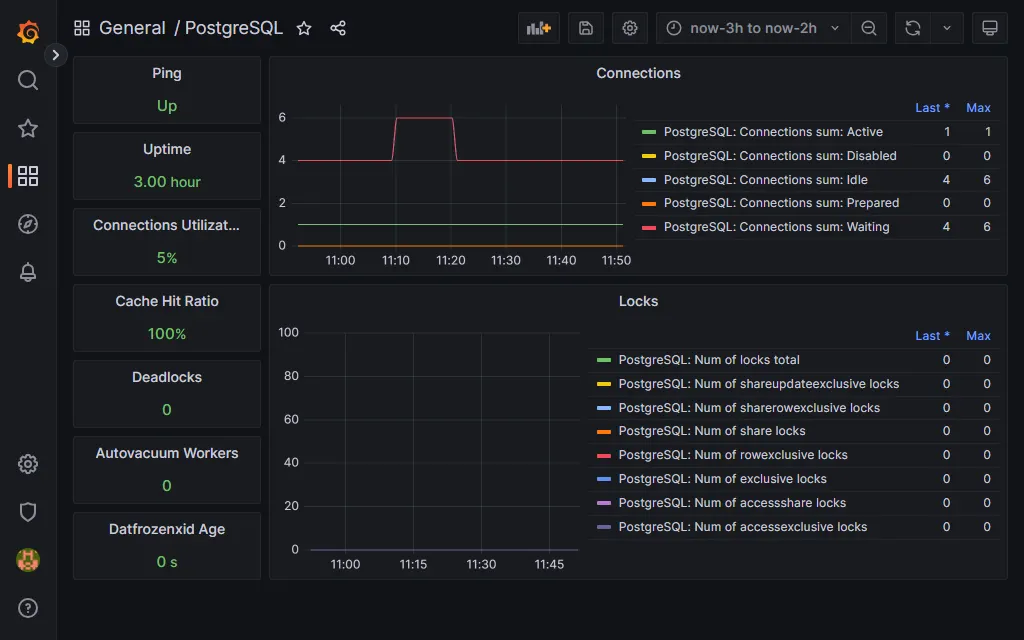This screenshot has width=1024, height=640.
Task: Expand the sidebar with the chevron arrow
Action: click(56, 55)
